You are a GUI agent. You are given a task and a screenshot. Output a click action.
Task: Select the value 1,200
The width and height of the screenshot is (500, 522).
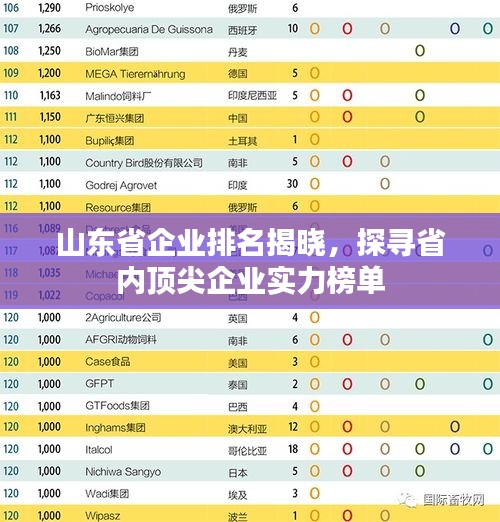point(50,73)
